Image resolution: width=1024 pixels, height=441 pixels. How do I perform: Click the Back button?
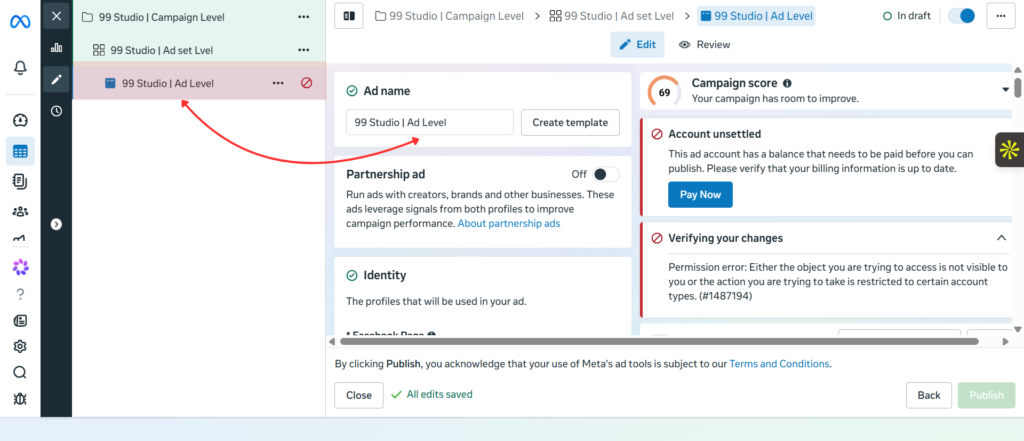pos(929,395)
